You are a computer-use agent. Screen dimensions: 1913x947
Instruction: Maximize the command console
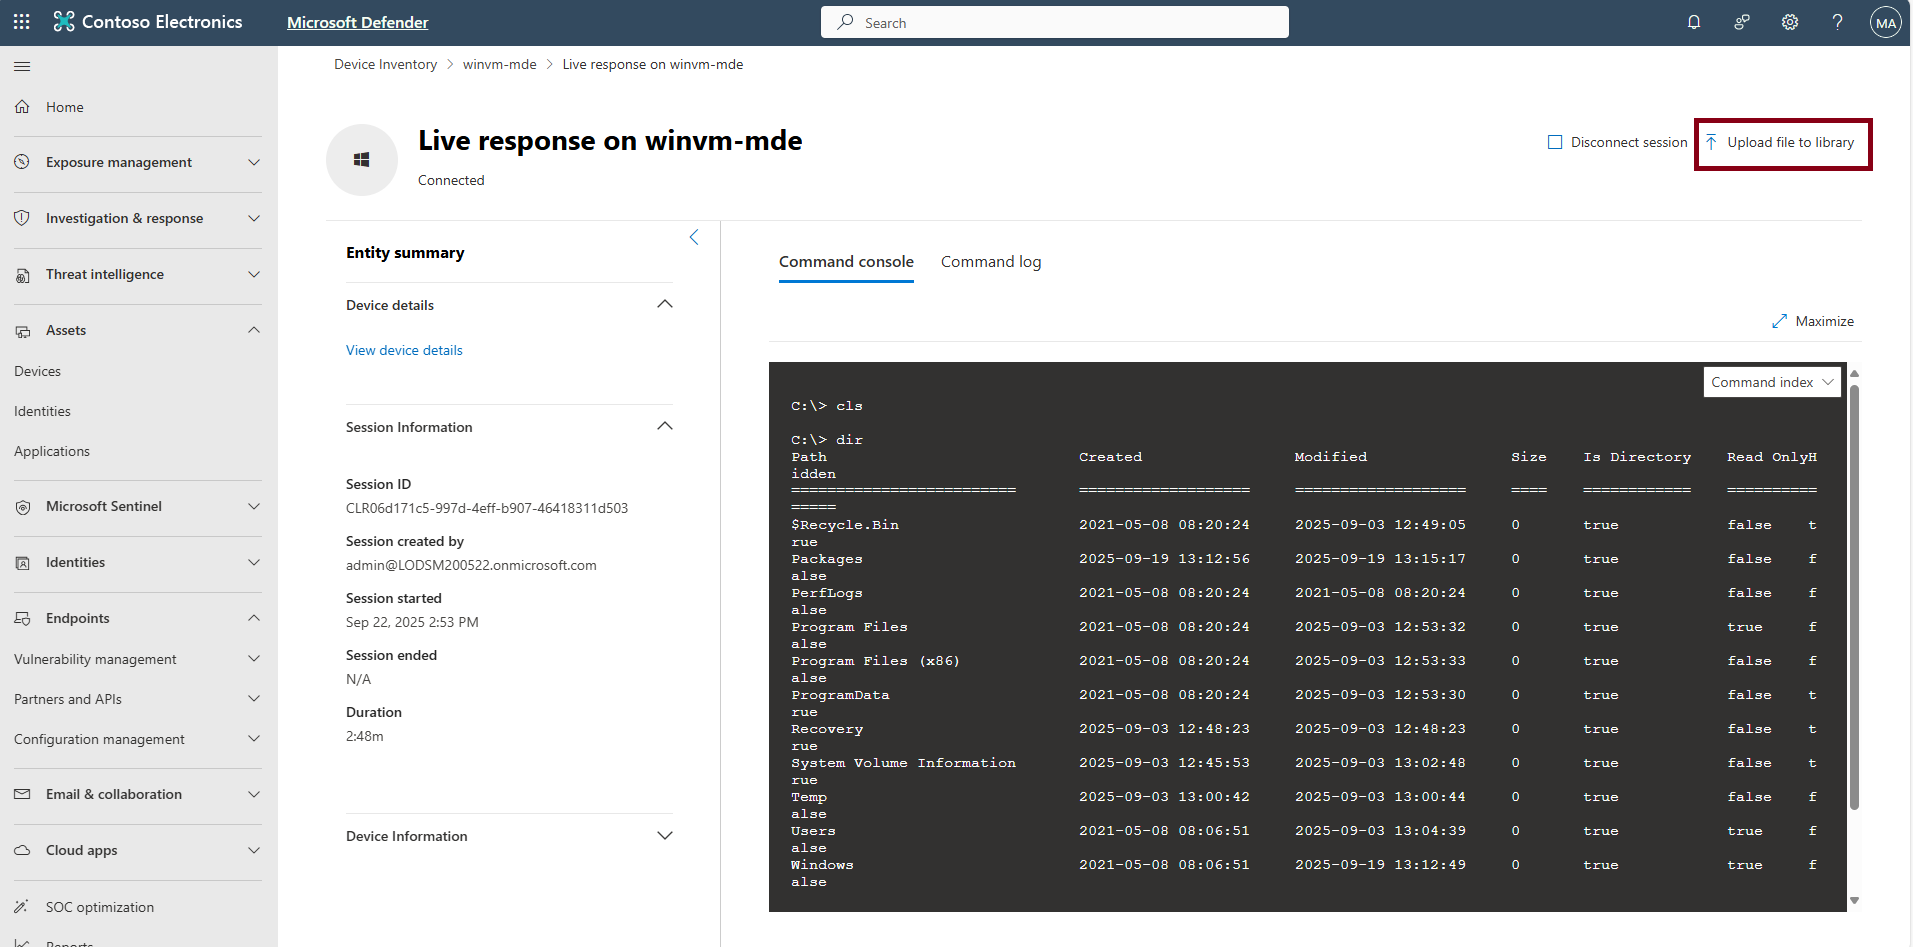coord(1813,321)
